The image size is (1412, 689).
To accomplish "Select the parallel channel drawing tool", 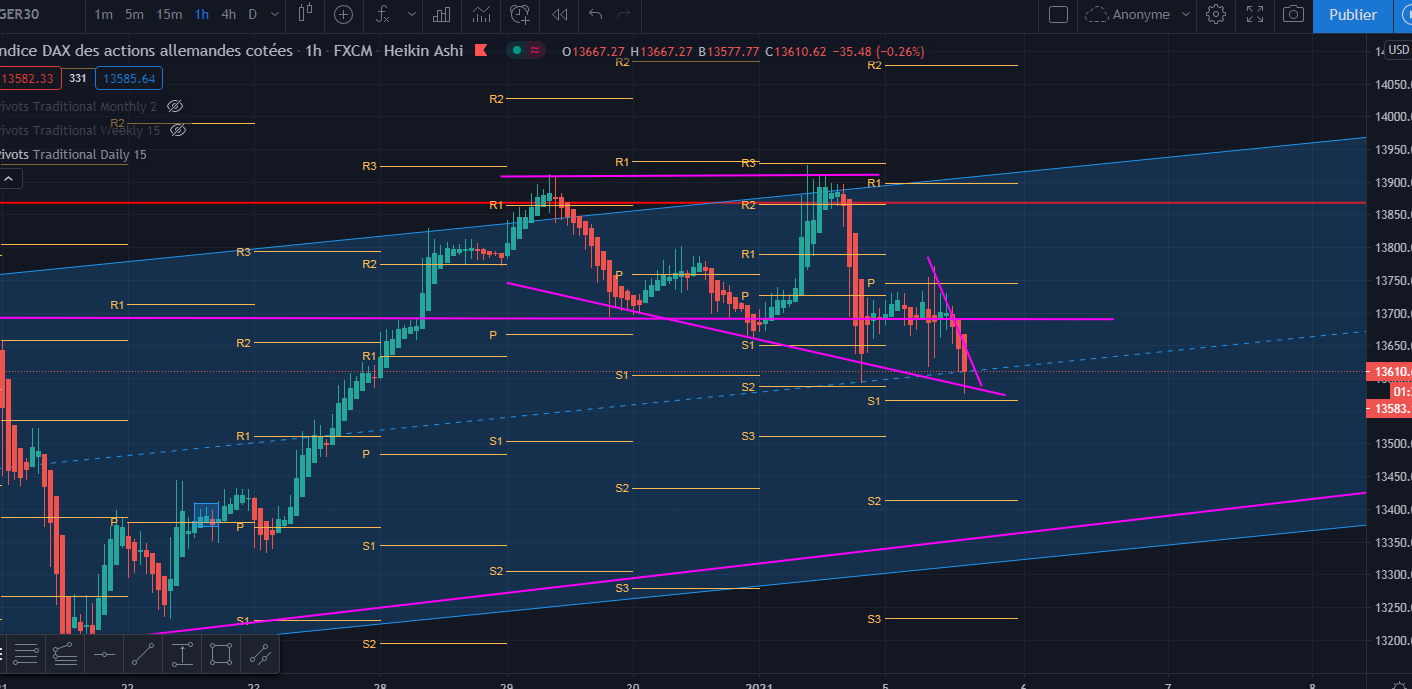I will pyautogui.click(x=260, y=655).
